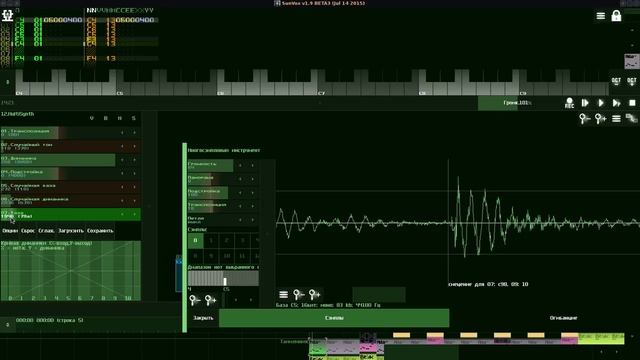Stop playback with the square button
640x360 pixels.
tap(632, 103)
